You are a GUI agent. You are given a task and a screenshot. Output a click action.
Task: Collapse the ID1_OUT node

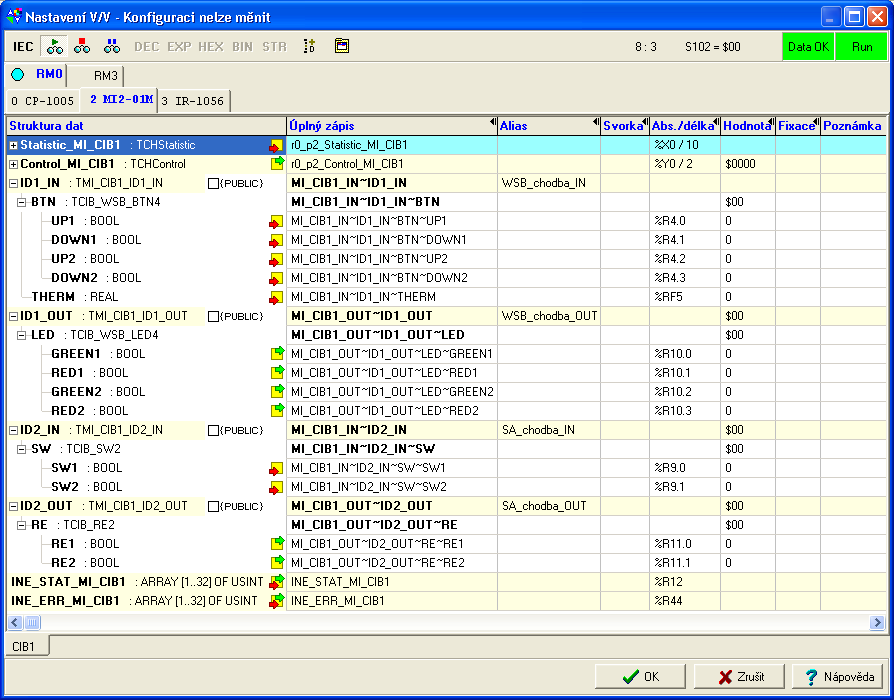click(x=14, y=316)
